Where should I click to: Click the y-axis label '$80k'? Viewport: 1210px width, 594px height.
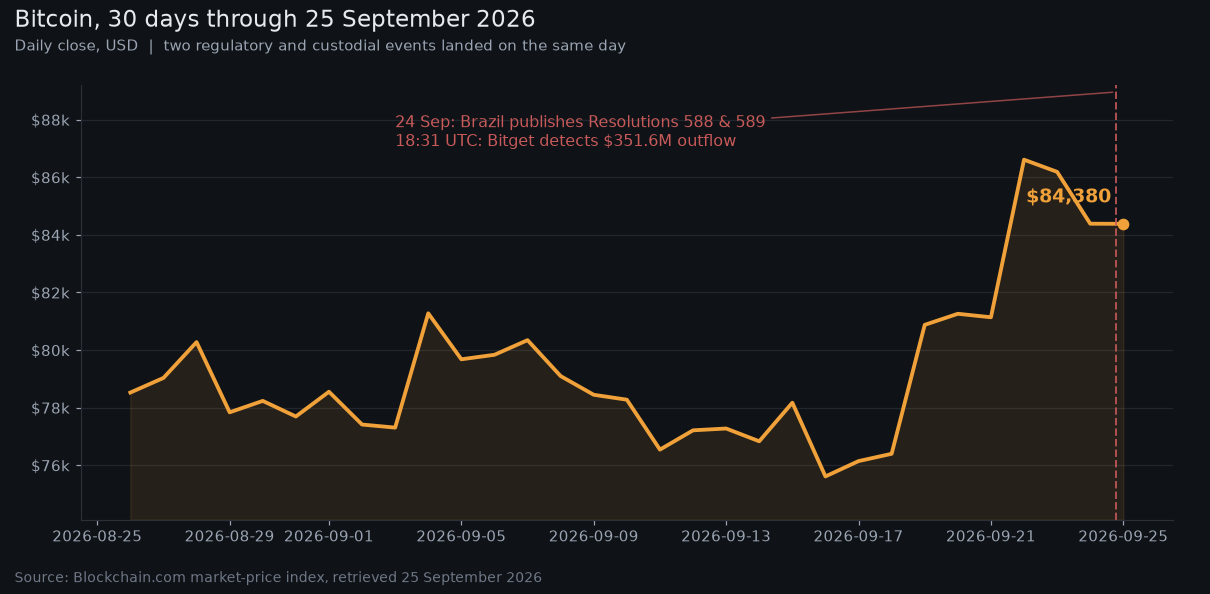click(51, 351)
